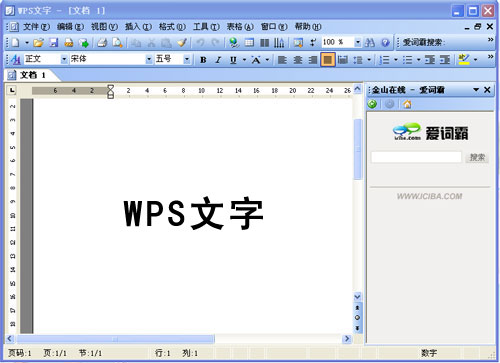Open the 五号 font size dropdown
Image resolution: width=500 pixels, height=363 pixels.
click(x=187, y=59)
